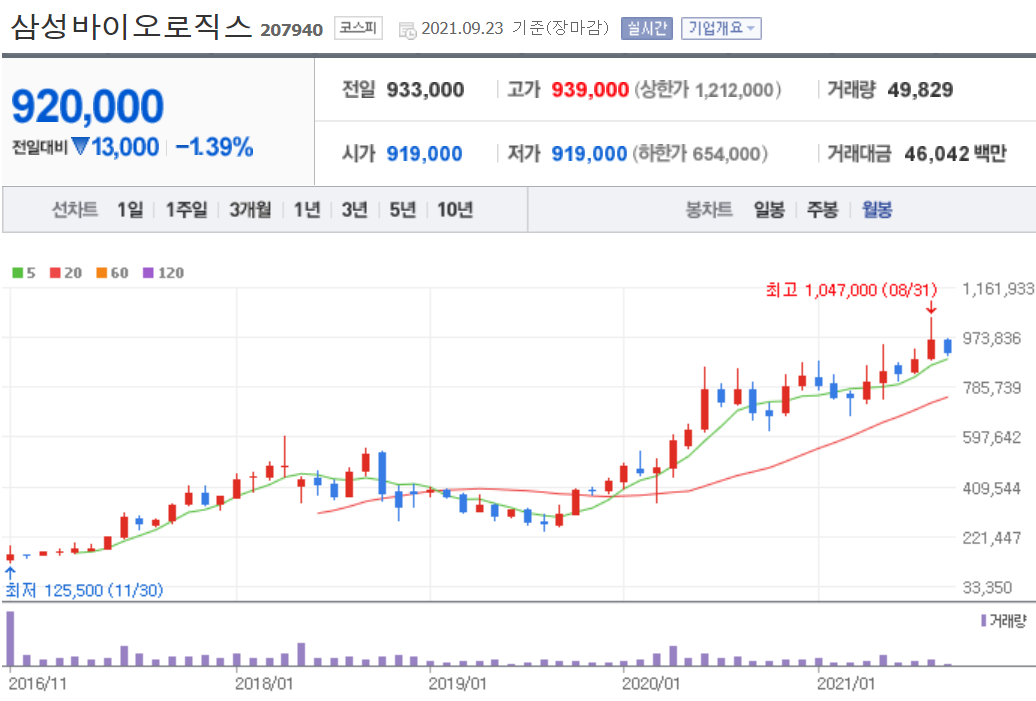The width and height of the screenshot is (1036, 701).
Task: Select the 3개월 line chart tab
Action: [x=250, y=210]
